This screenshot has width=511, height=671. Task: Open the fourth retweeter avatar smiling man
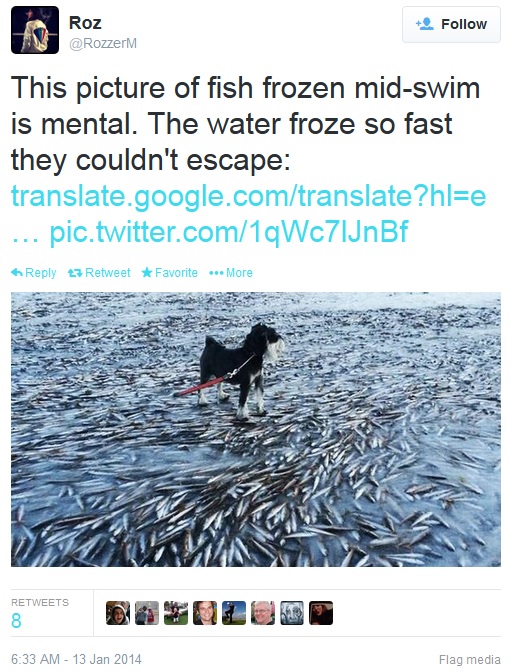(x=205, y=613)
